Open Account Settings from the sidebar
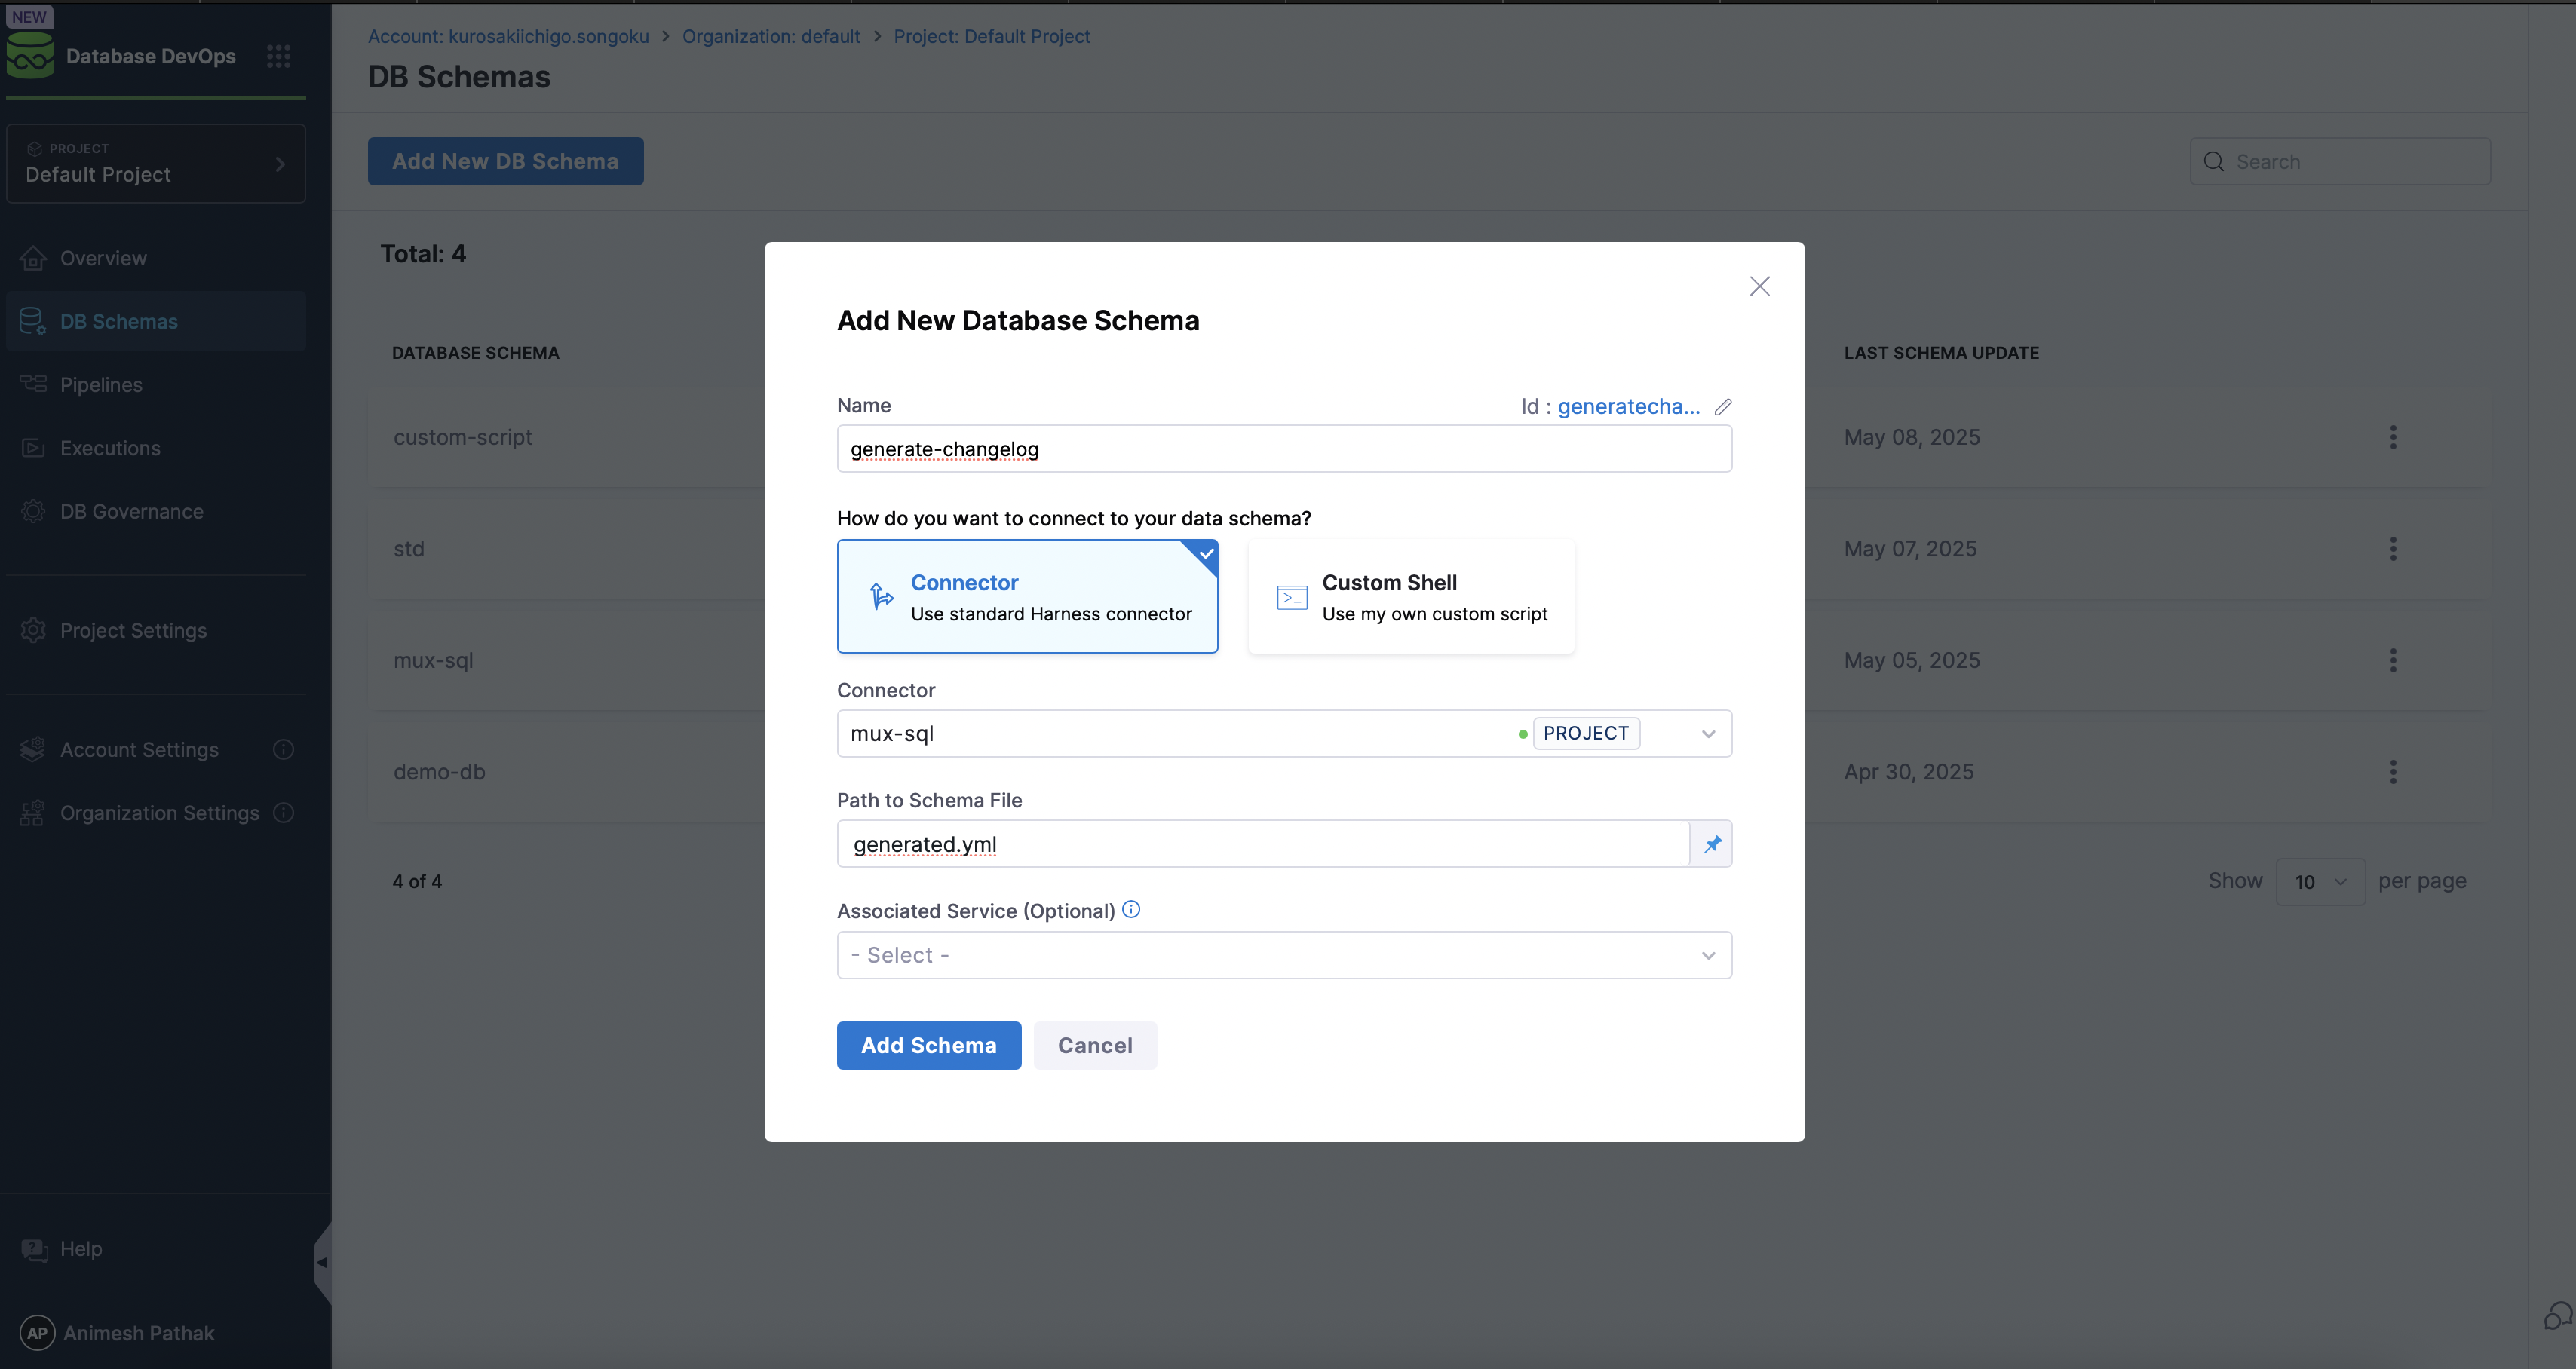 (138, 748)
